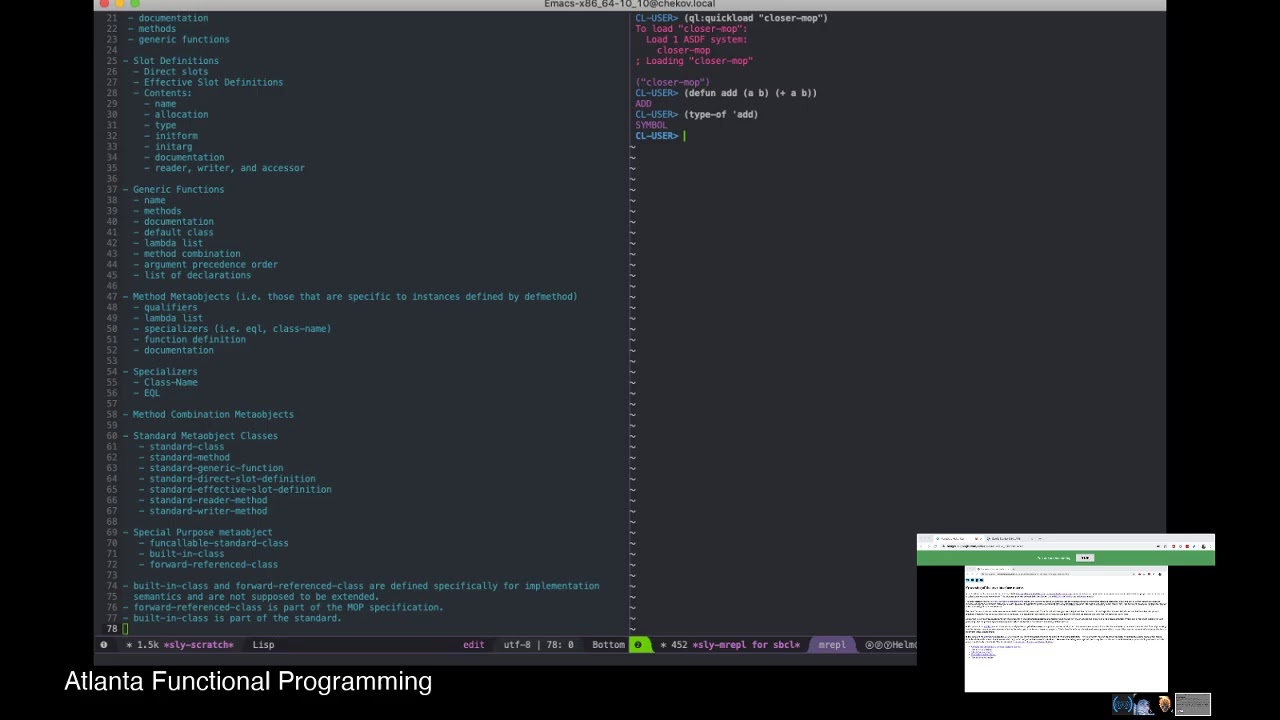Click the 'mrepl' mode indicator in the modeline
1280x720 pixels.
click(832, 645)
